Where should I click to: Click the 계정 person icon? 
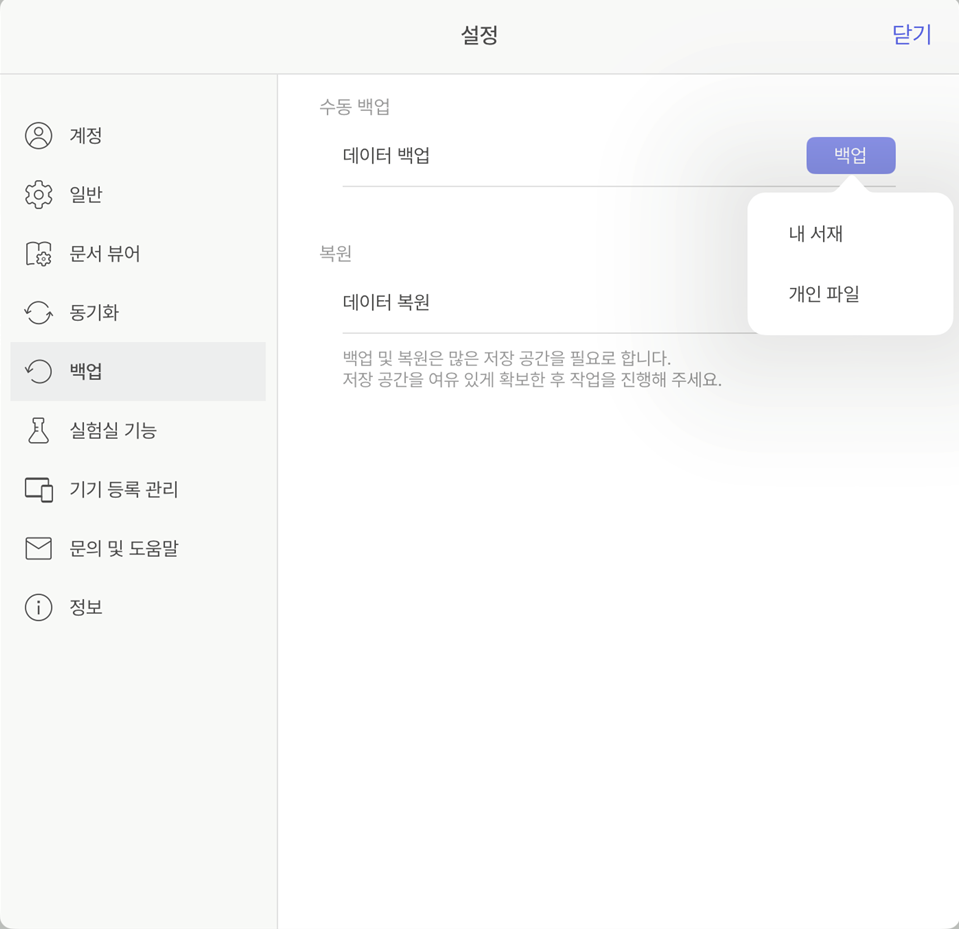pyautogui.click(x=38, y=136)
